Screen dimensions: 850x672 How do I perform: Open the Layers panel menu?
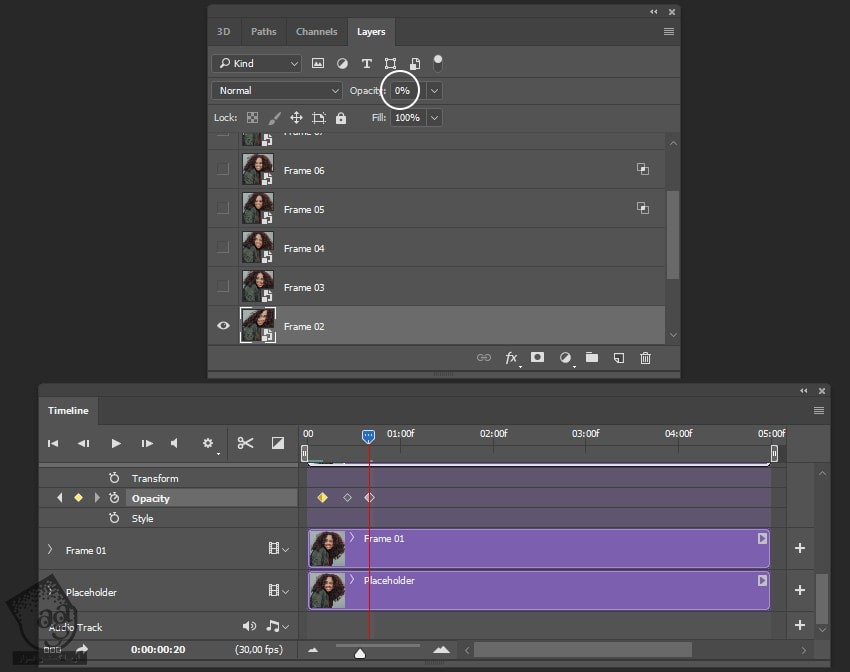668,31
